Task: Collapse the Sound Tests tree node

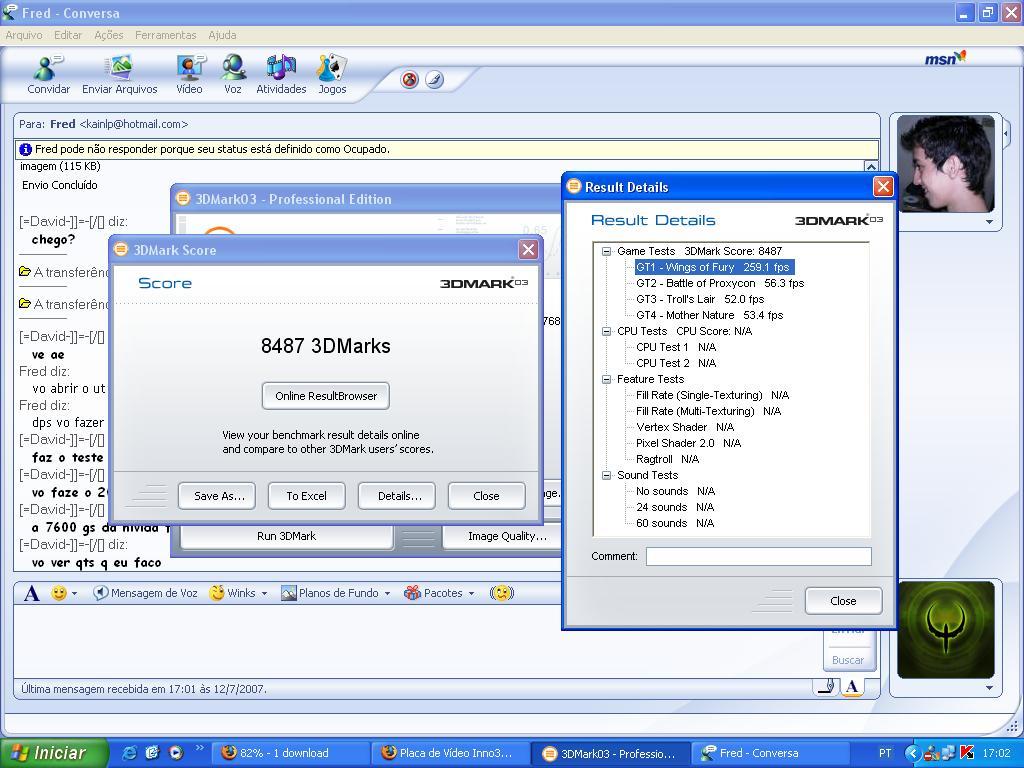Action: click(607, 475)
